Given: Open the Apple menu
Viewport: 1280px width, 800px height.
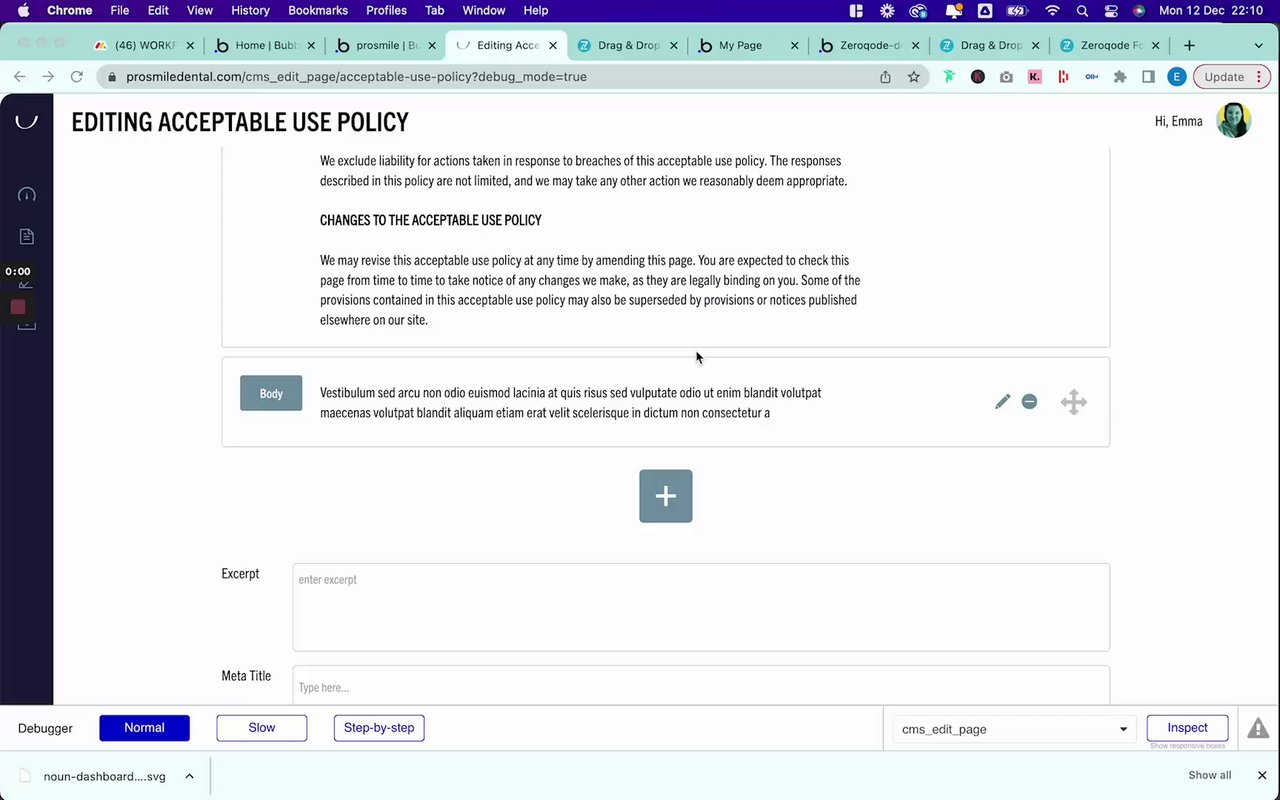Looking at the screenshot, I should point(23,10).
